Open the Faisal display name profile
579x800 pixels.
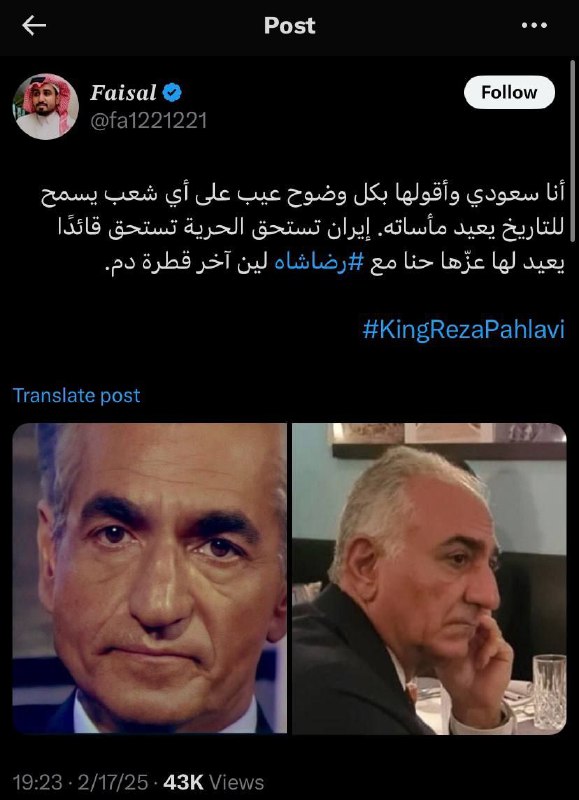(123, 92)
